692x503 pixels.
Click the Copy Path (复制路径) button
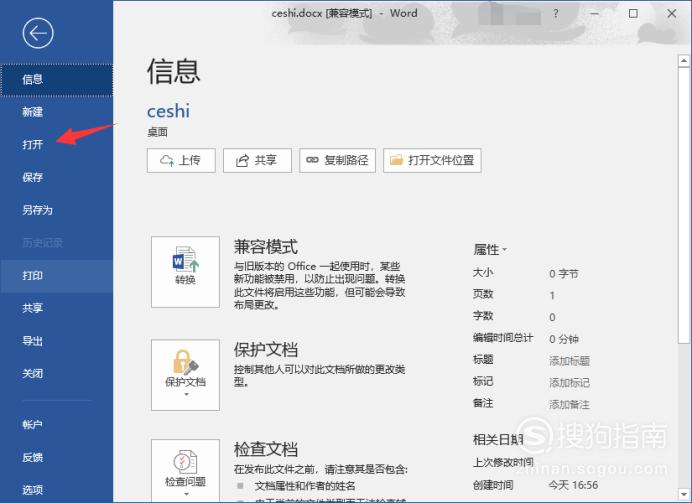[338, 160]
